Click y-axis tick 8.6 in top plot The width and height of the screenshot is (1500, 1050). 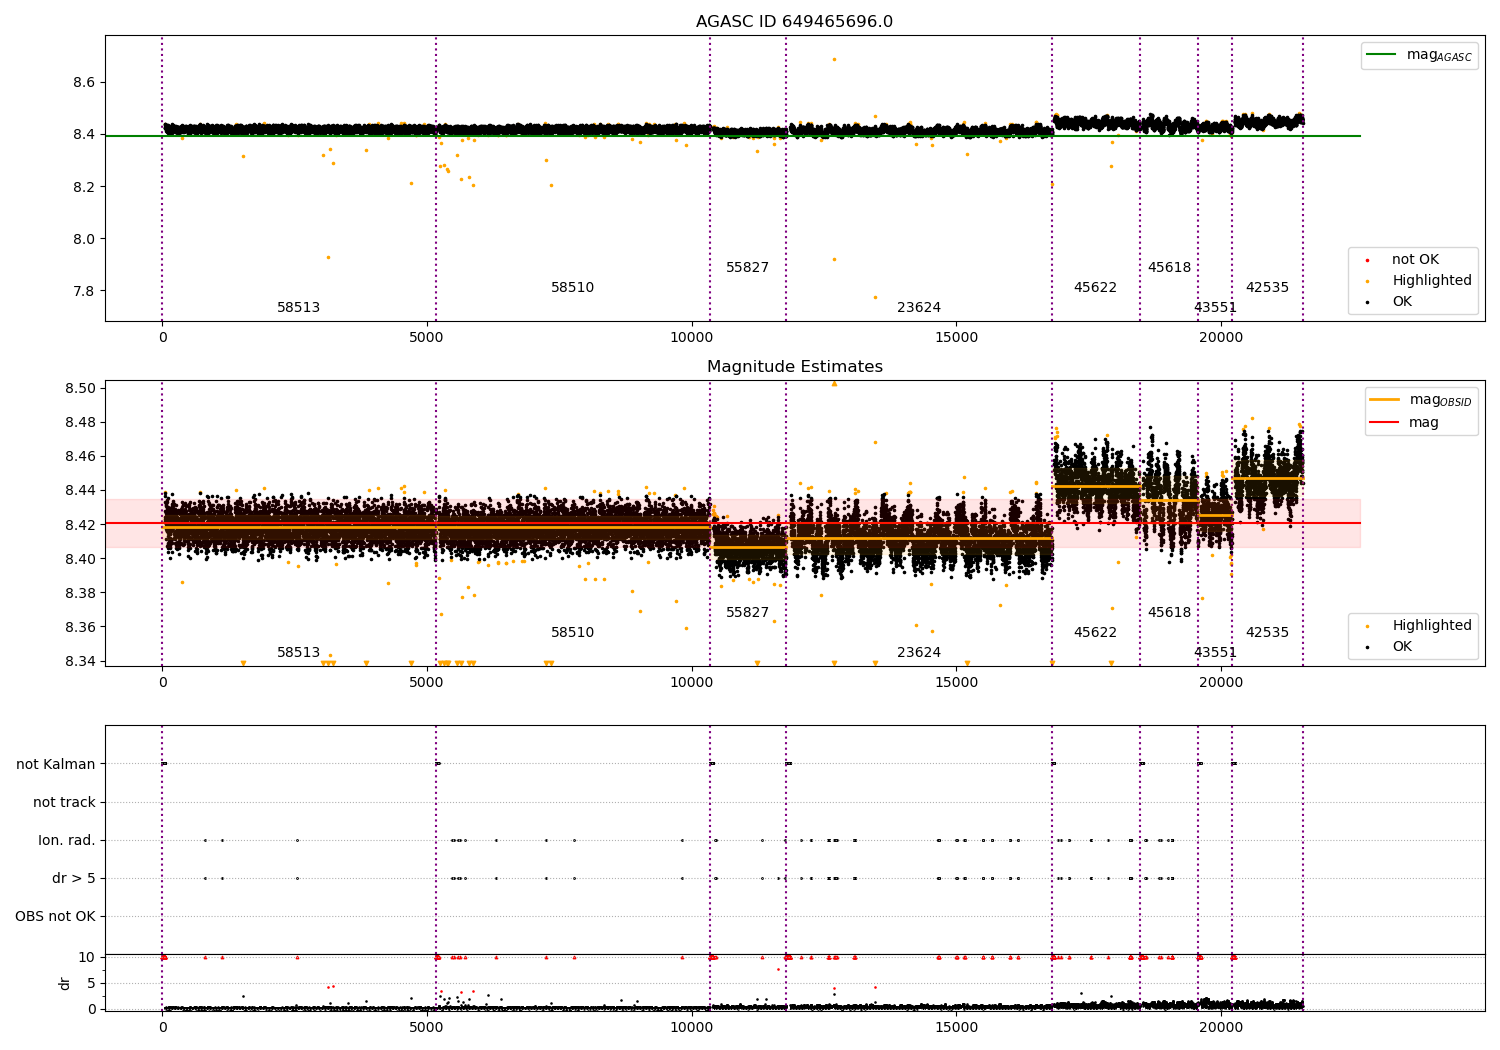coord(84,83)
